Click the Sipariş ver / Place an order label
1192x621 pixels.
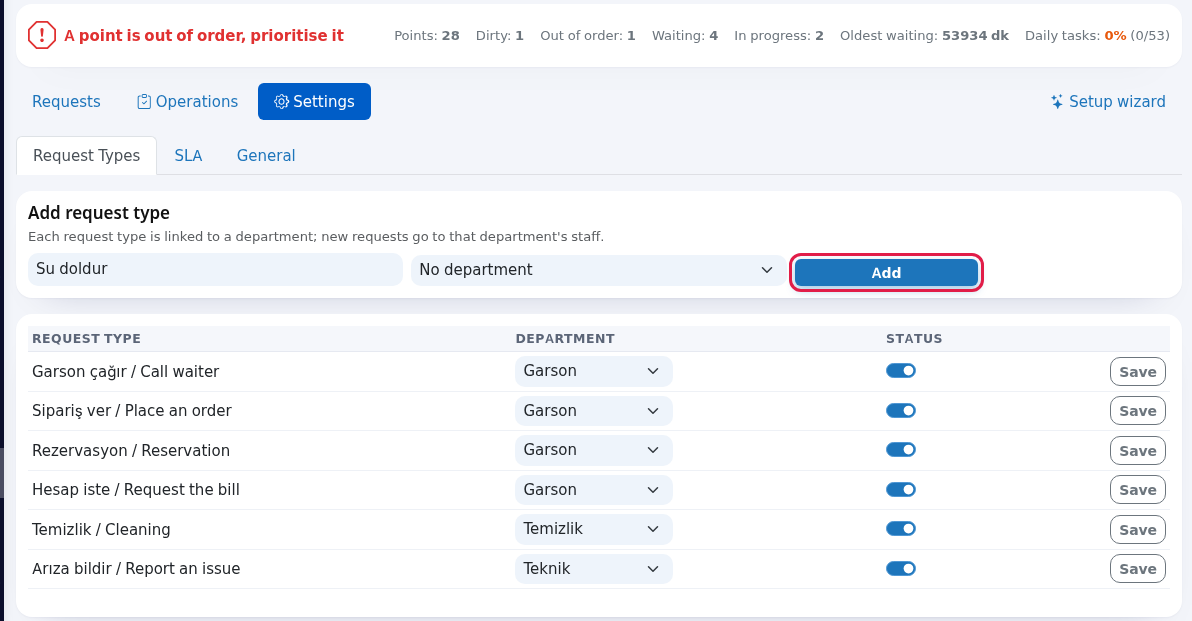point(132,411)
